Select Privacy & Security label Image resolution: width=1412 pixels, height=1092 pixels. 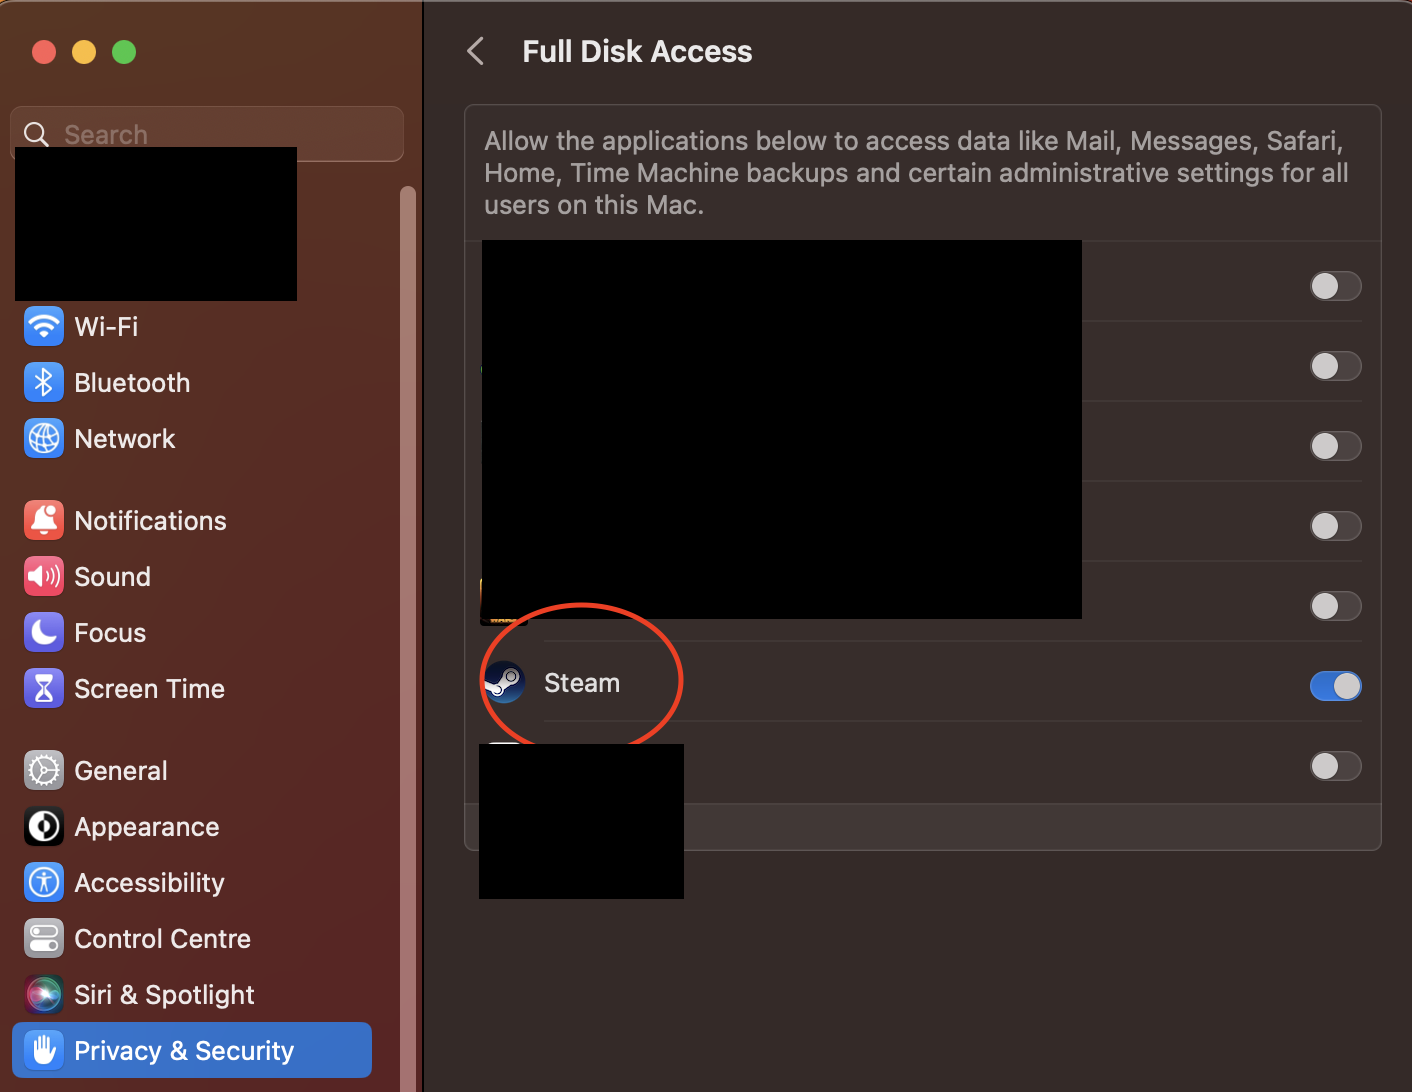coord(184,1051)
